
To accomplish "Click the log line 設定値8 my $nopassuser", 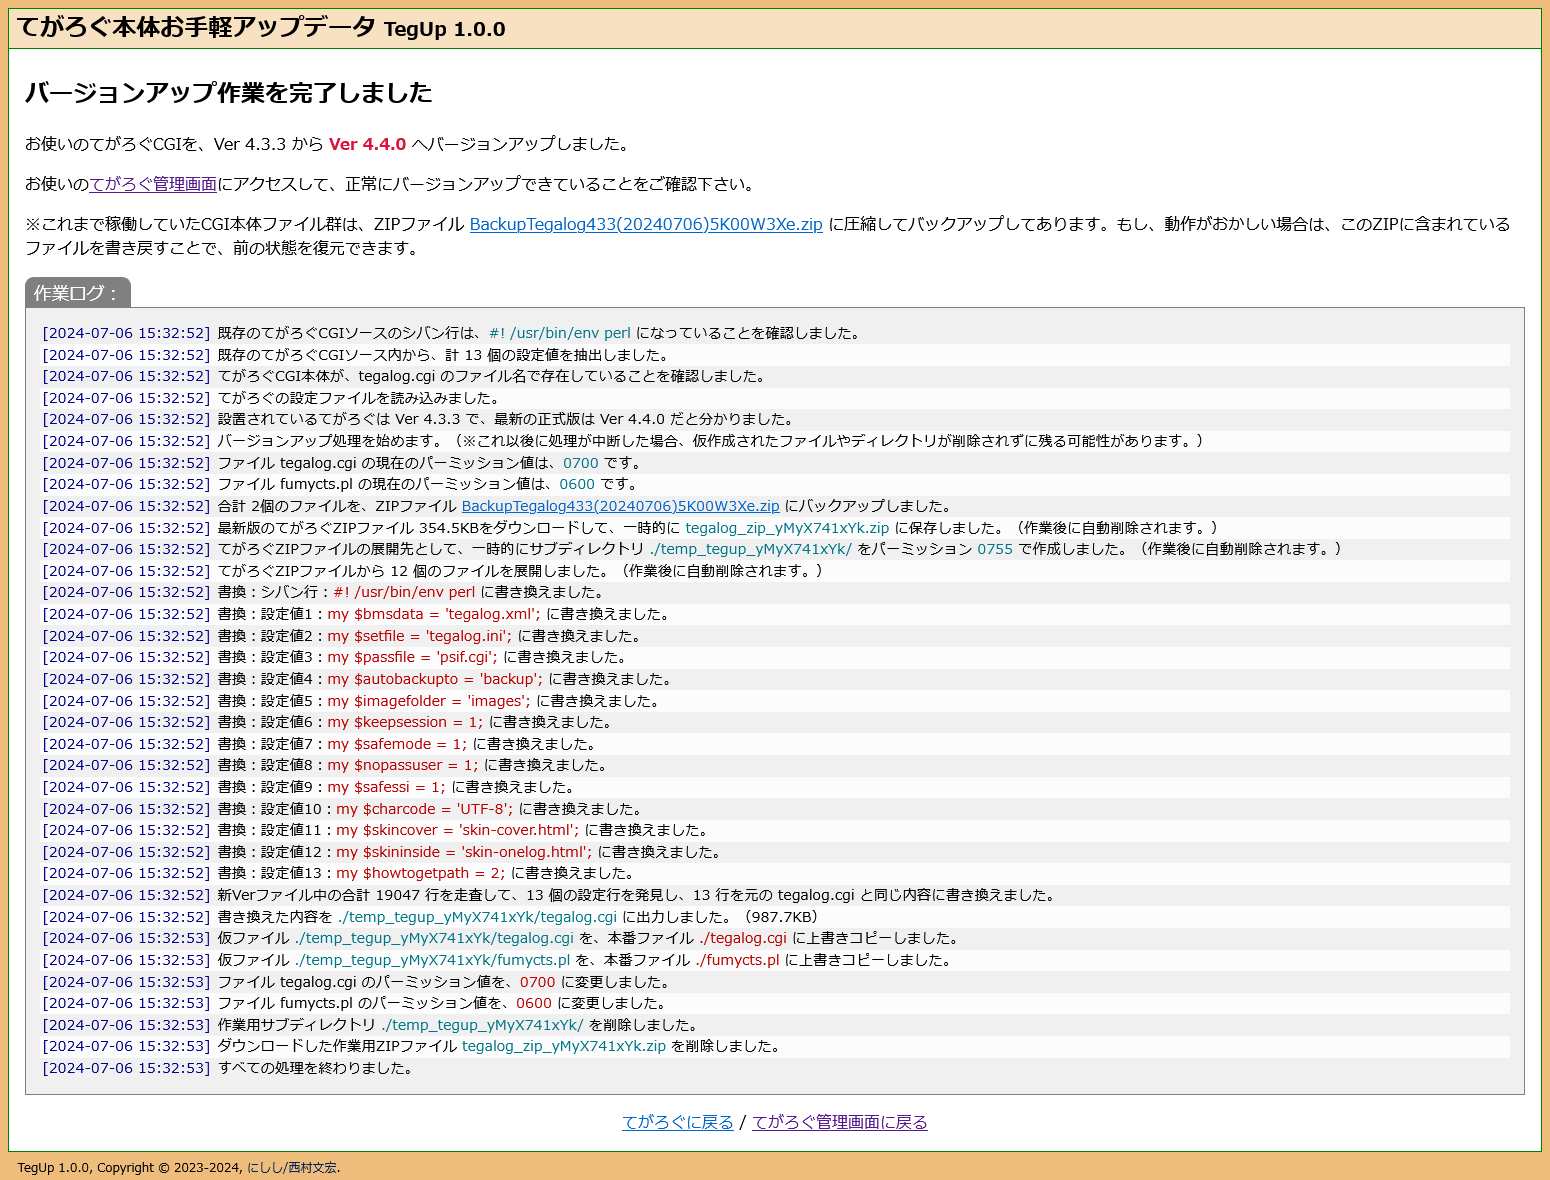I will pyautogui.click(x=775, y=765).
